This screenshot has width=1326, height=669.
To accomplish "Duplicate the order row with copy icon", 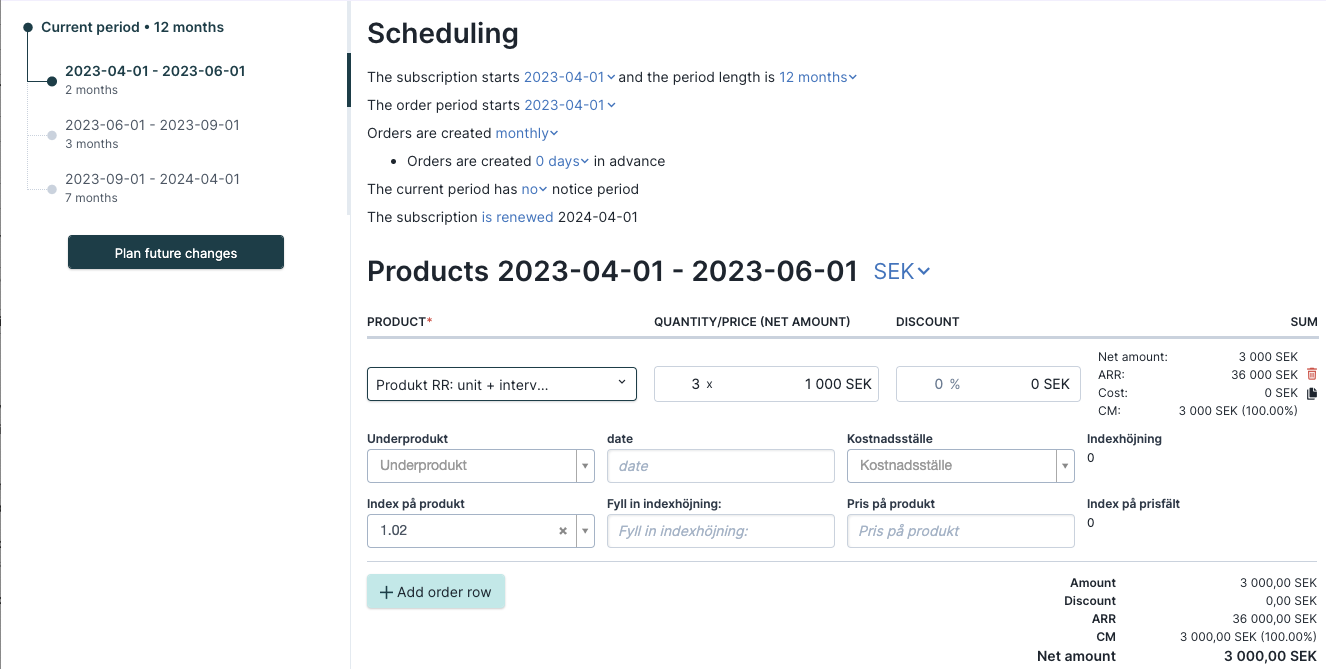I will click(x=1312, y=393).
